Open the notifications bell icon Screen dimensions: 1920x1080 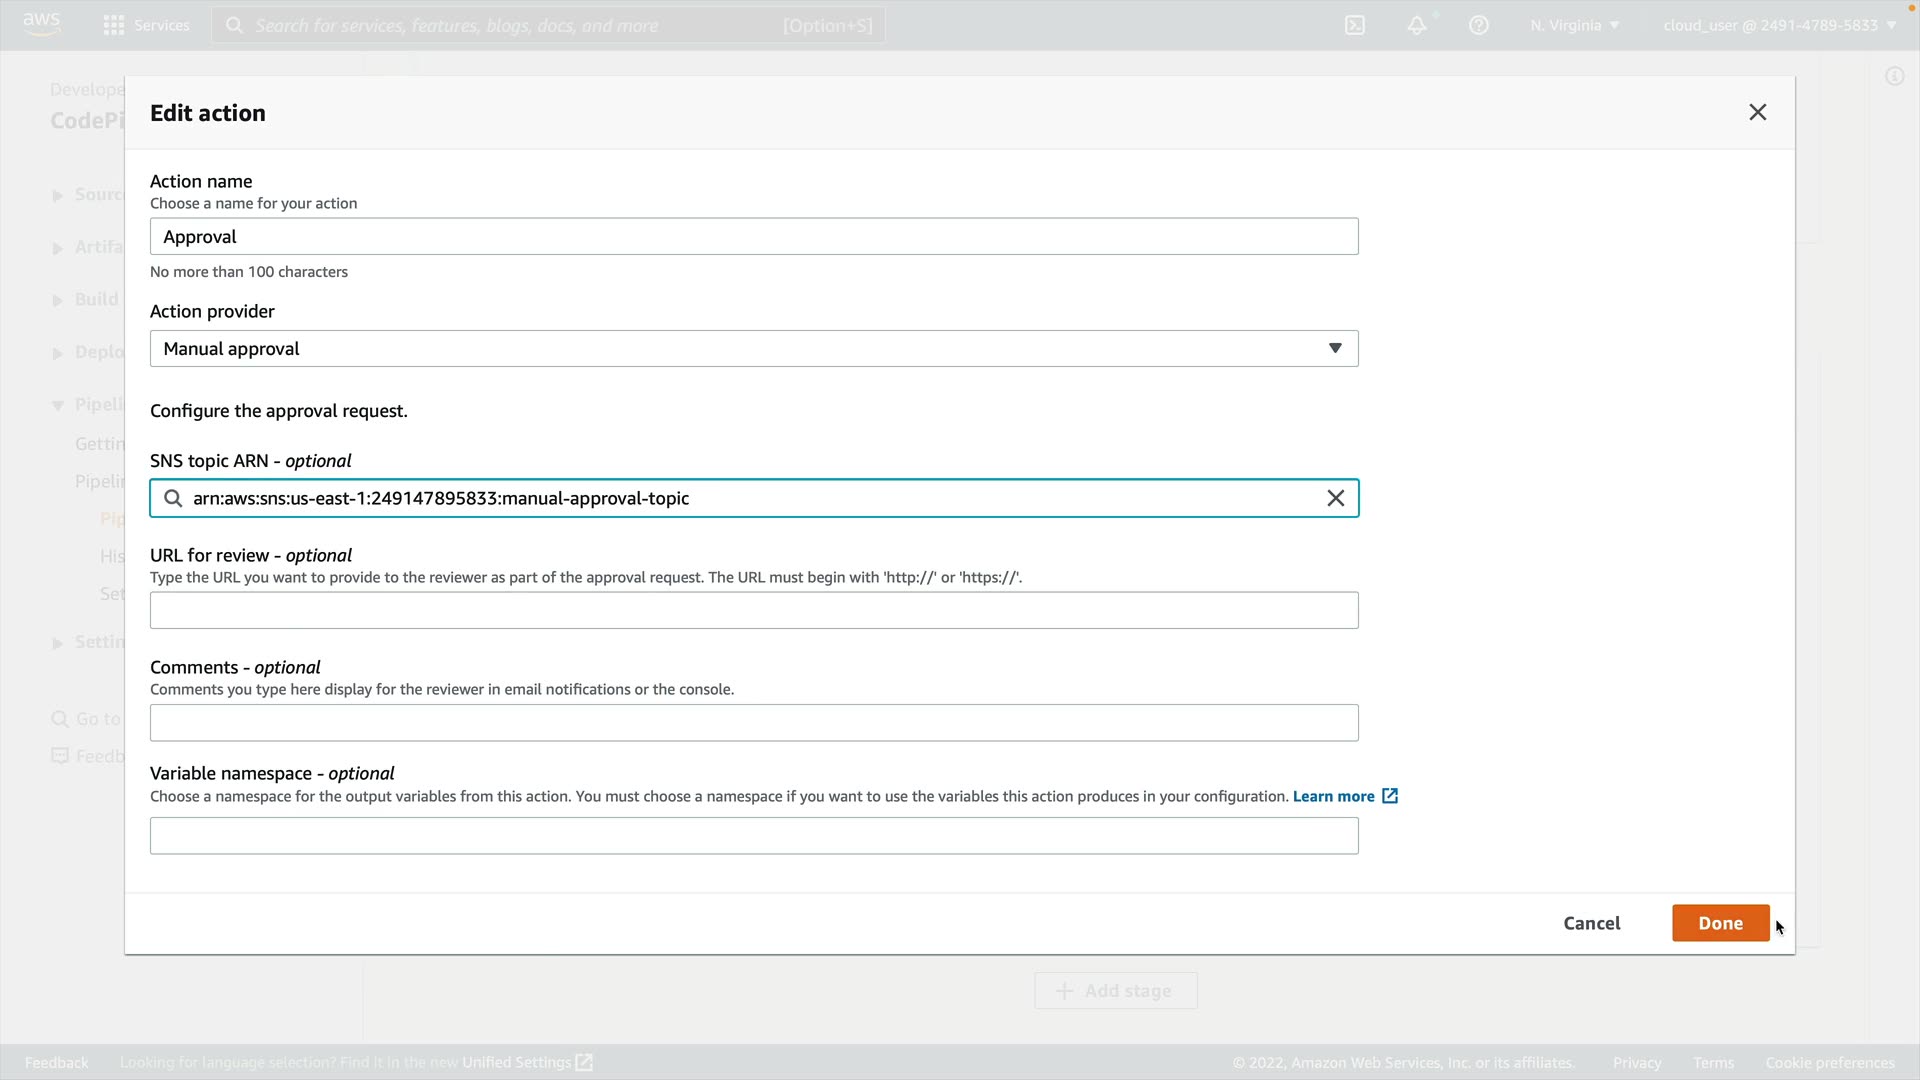pyautogui.click(x=1417, y=25)
